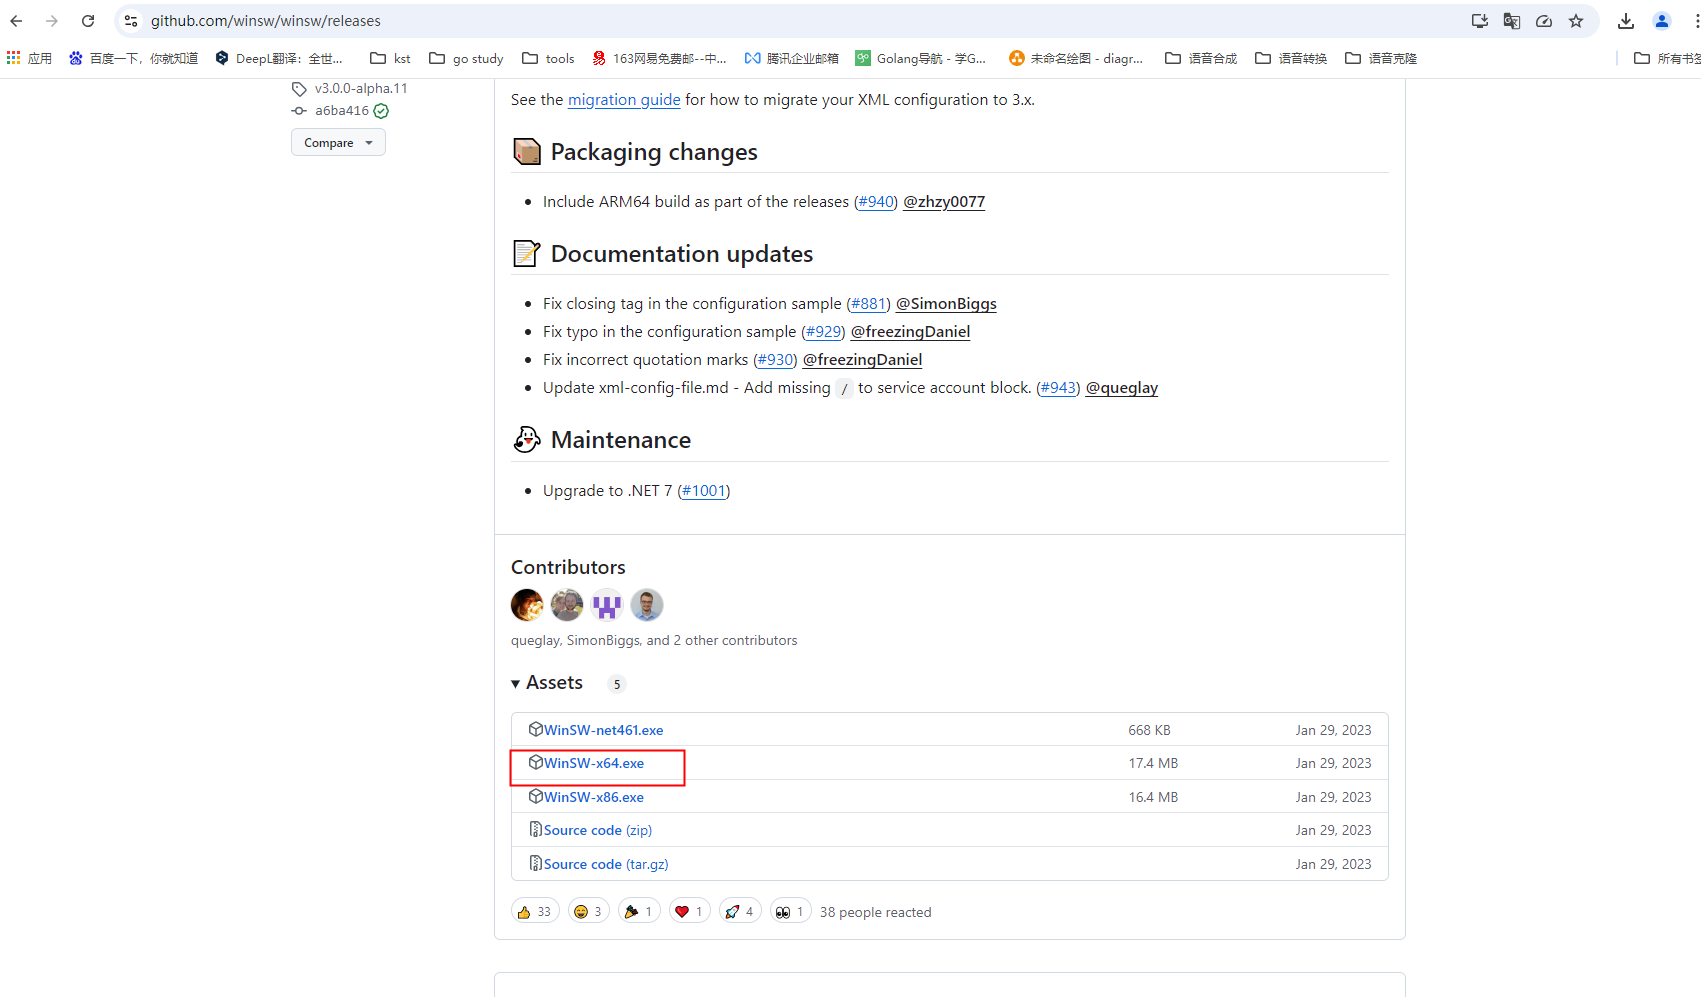1701x997 pixels.
Task: Toggle heart reaction
Action: click(690, 911)
